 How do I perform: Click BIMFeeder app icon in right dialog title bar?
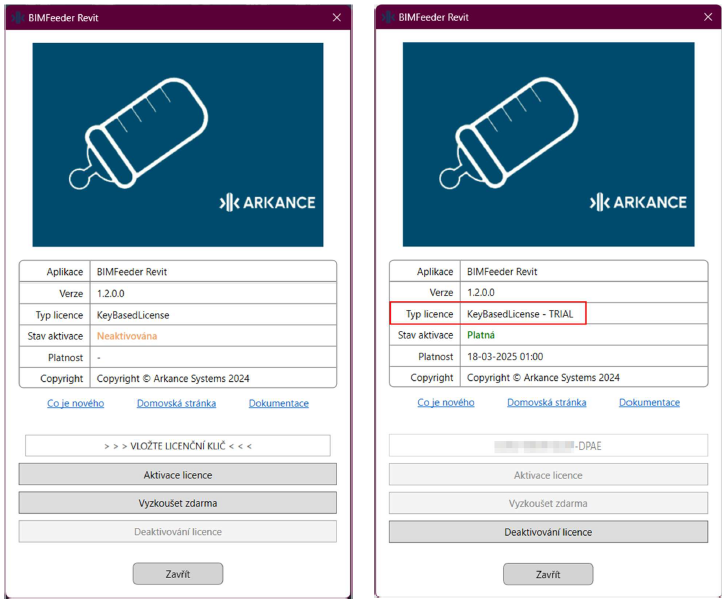[387, 17]
